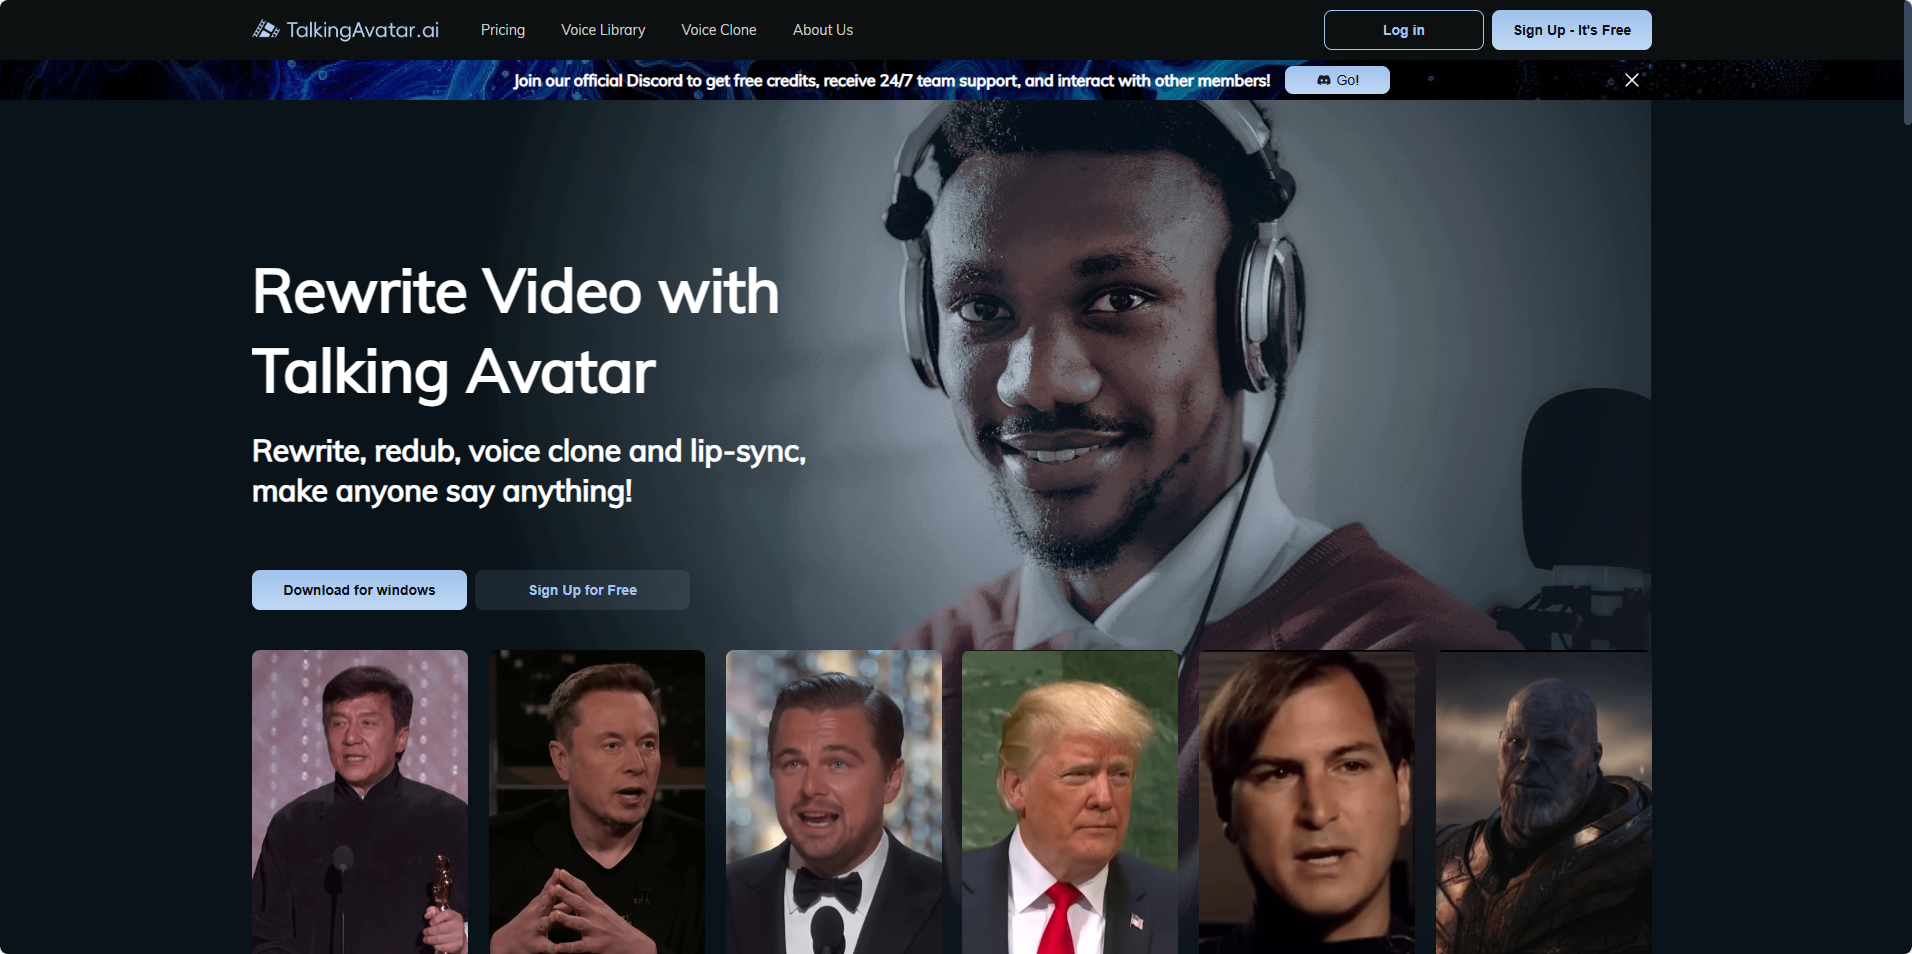The height and width of the screenshot is (954, 1912).
Task: Dismiss the Discord banner with X
Action: [1632, 80]
